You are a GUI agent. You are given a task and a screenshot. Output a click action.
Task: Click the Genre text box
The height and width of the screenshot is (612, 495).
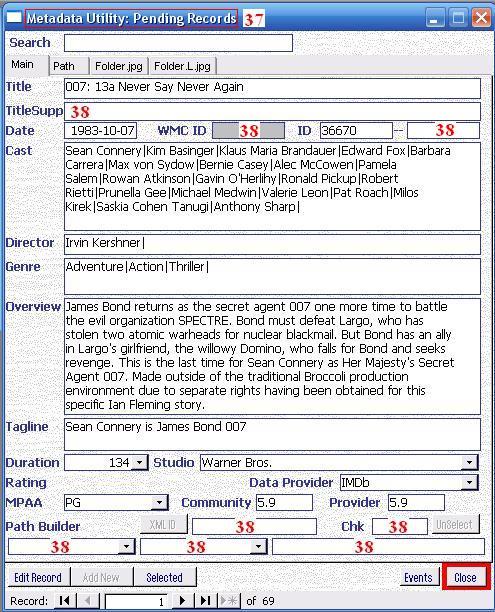click(272, 276)
